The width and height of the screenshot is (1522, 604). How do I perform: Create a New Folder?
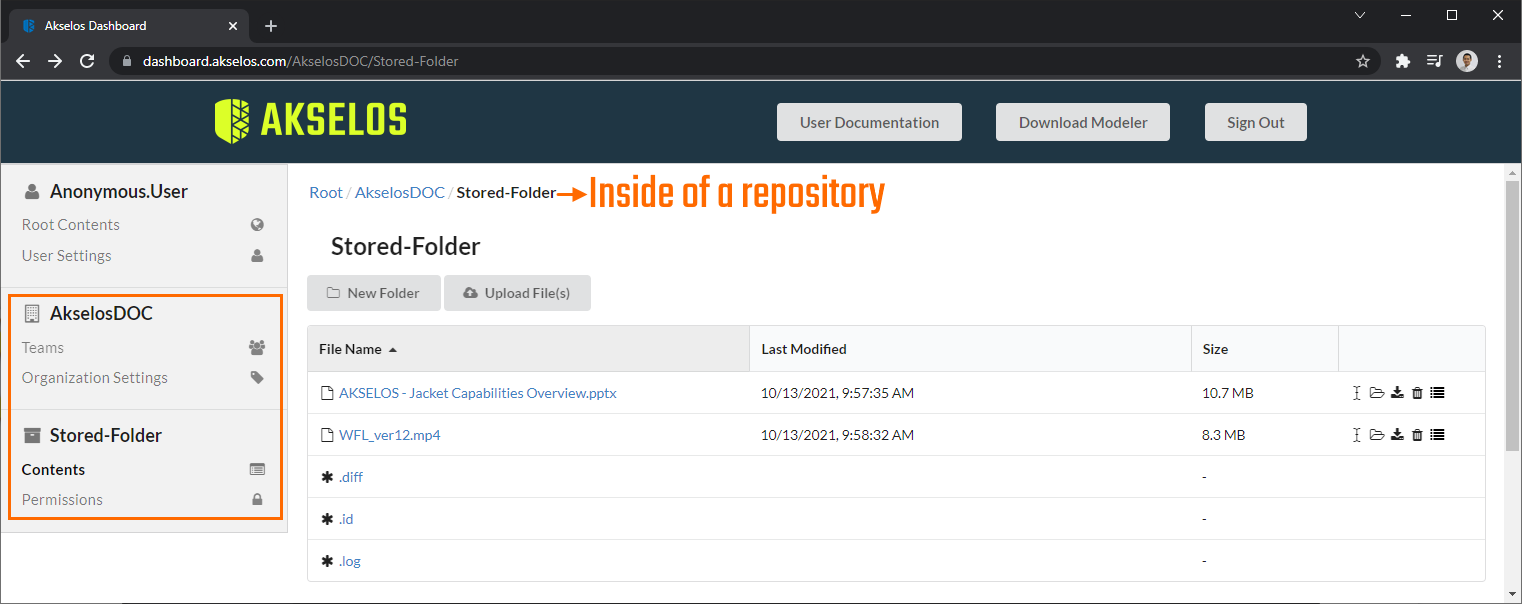point(374,293)
